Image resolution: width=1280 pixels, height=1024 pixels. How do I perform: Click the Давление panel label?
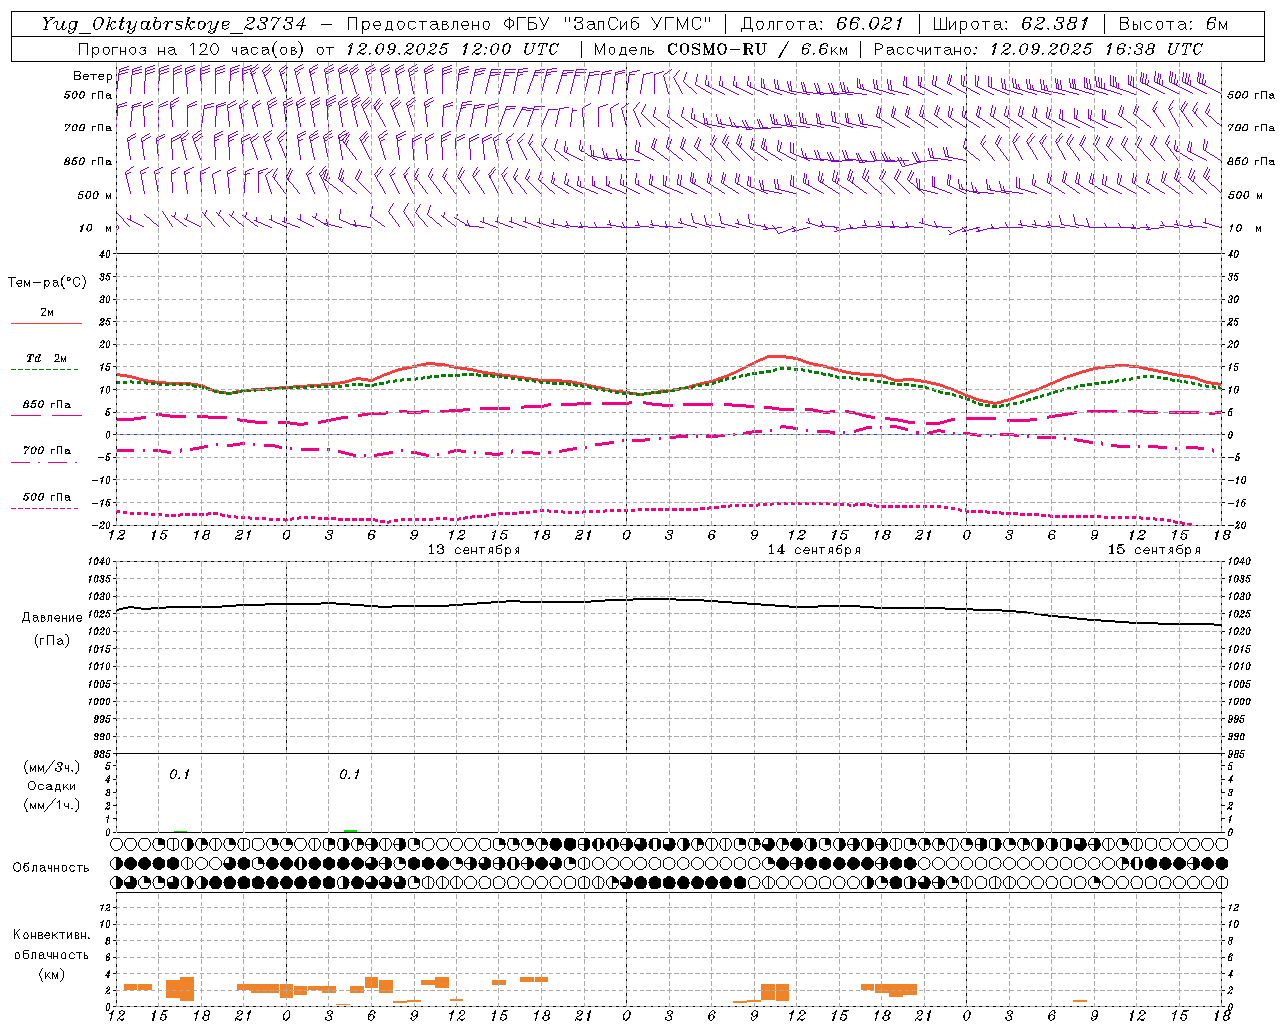tap(51, 618)
